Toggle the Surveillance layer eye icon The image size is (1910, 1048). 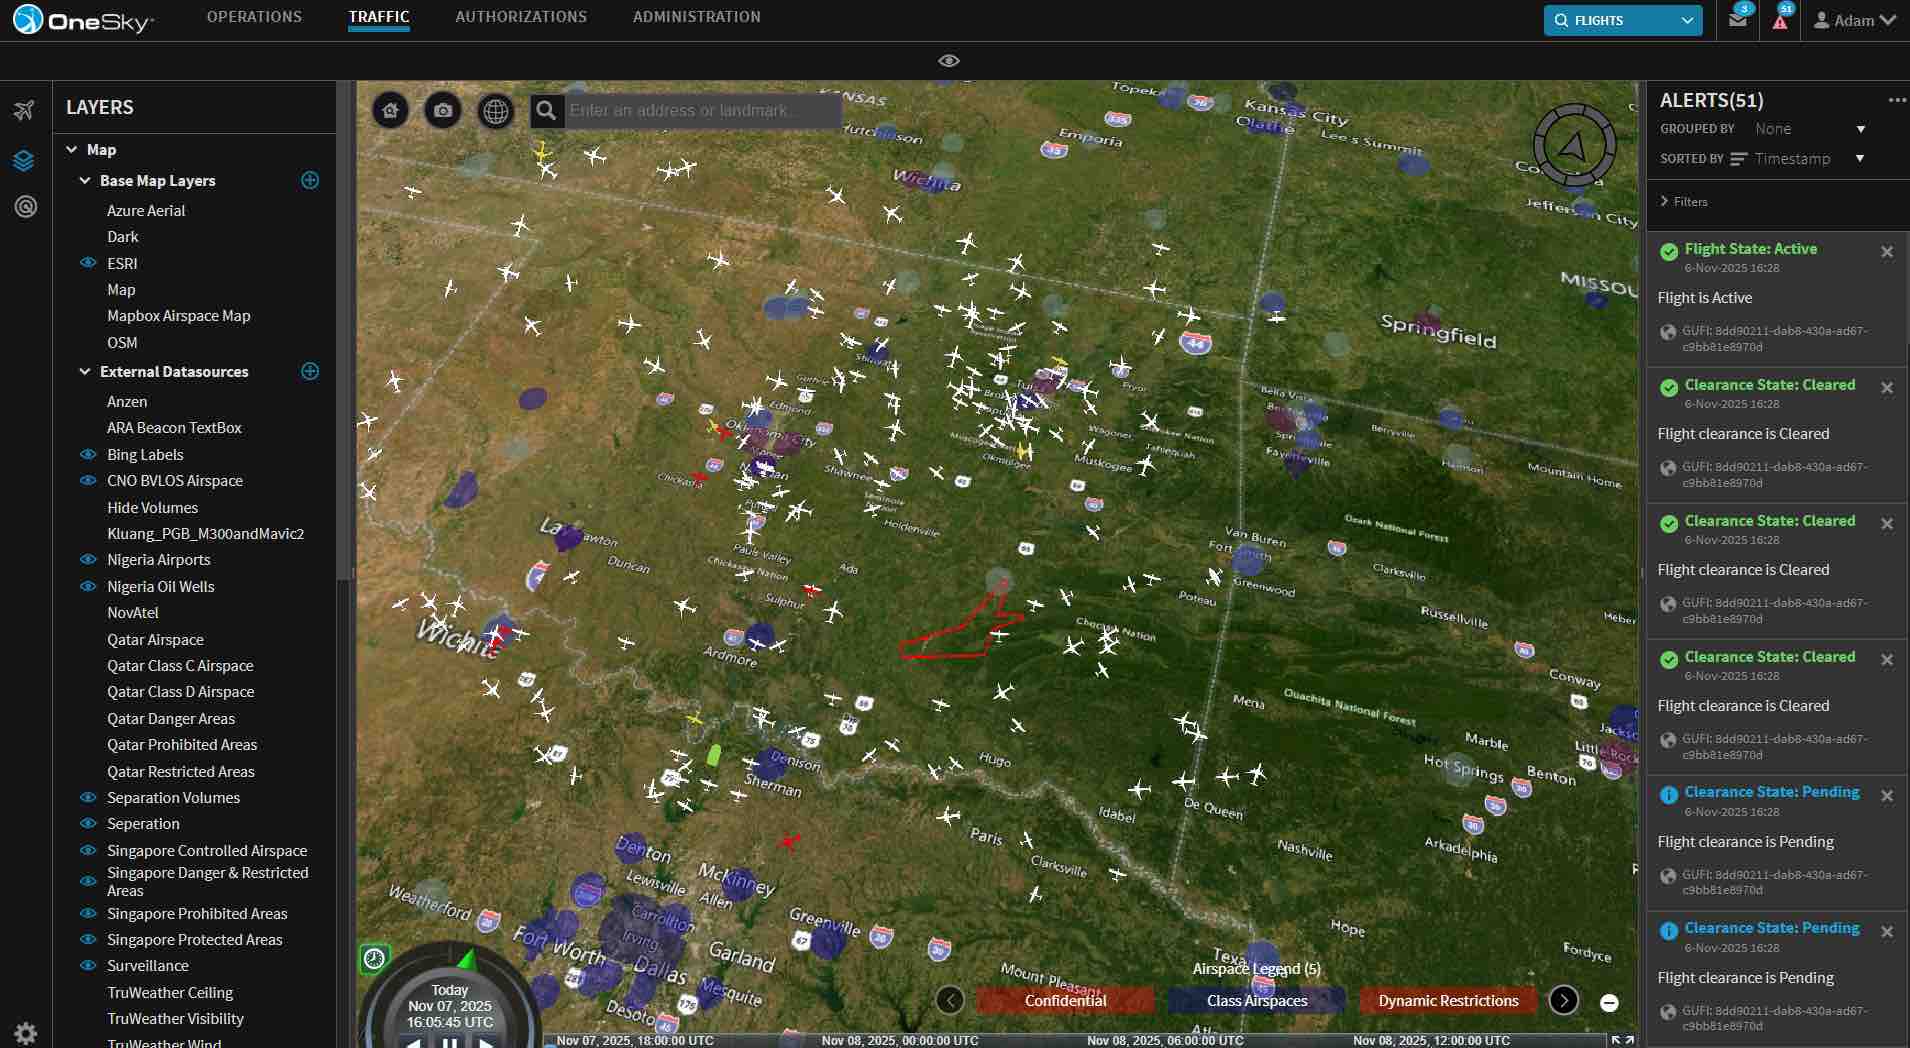87,965
